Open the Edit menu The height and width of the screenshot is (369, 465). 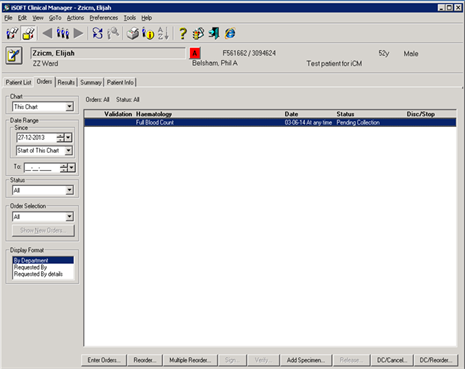pos(22,18)
